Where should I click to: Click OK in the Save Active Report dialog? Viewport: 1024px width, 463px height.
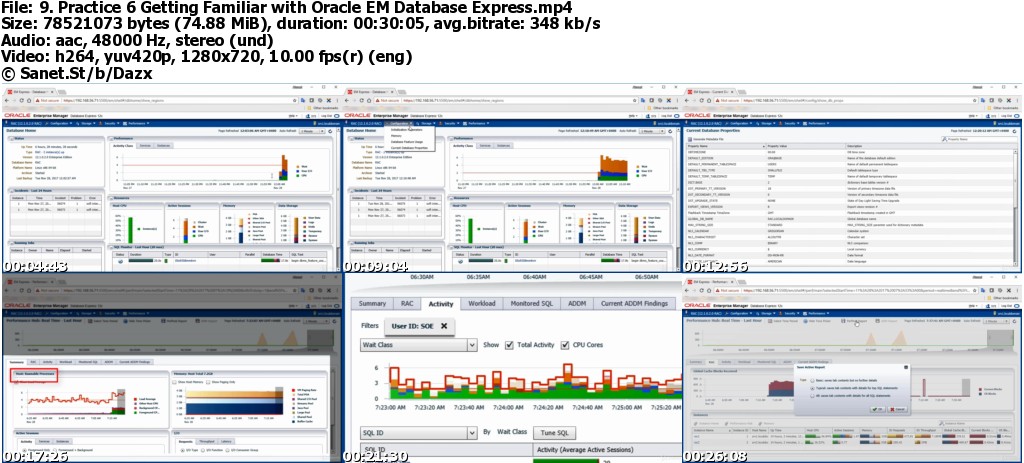(878, 409)
